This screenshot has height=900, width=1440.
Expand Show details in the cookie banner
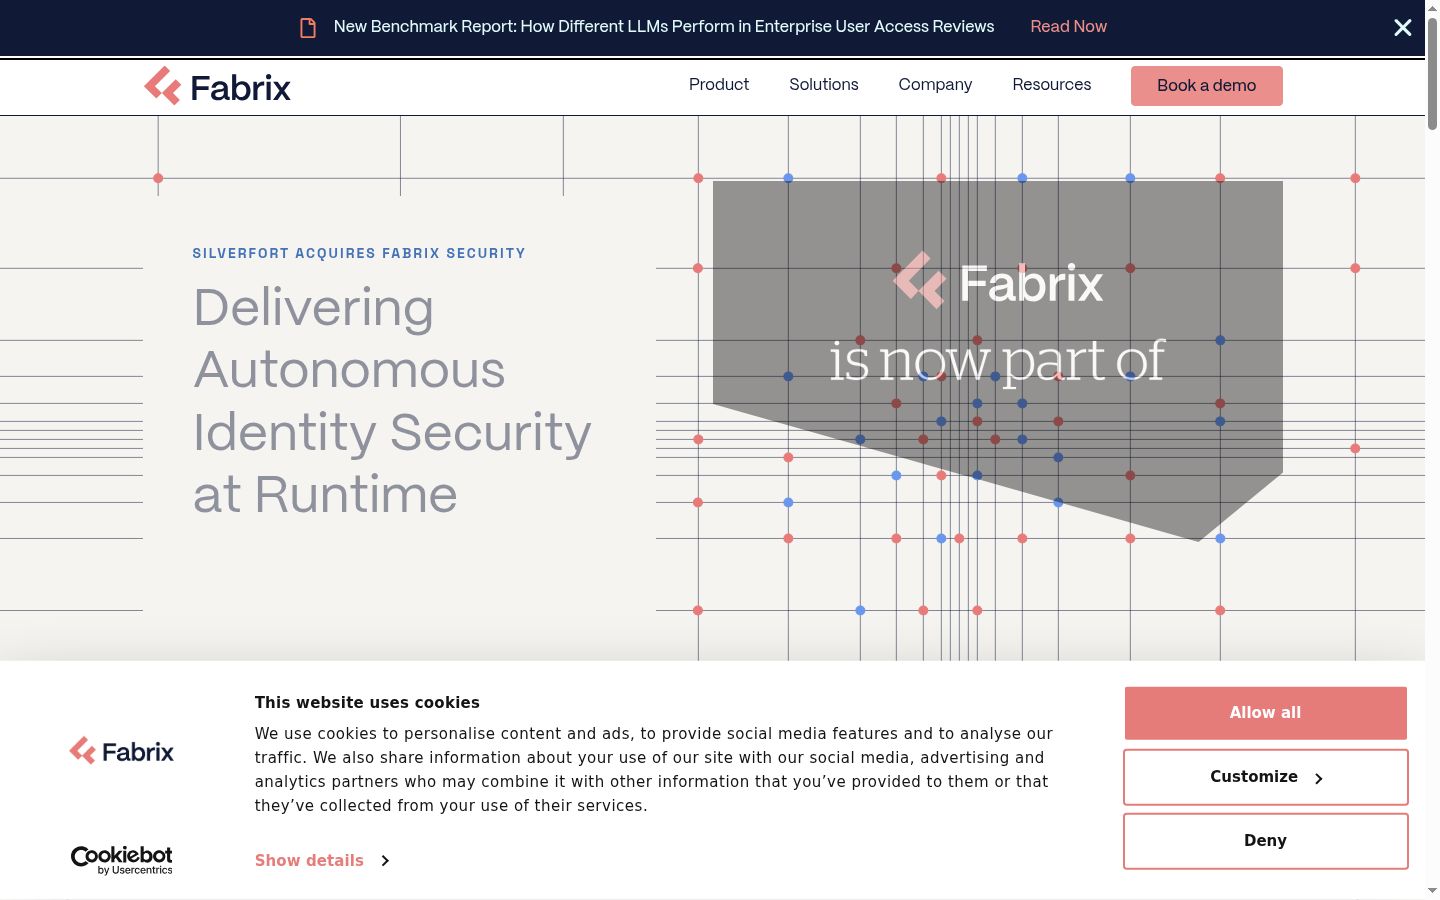322,860
